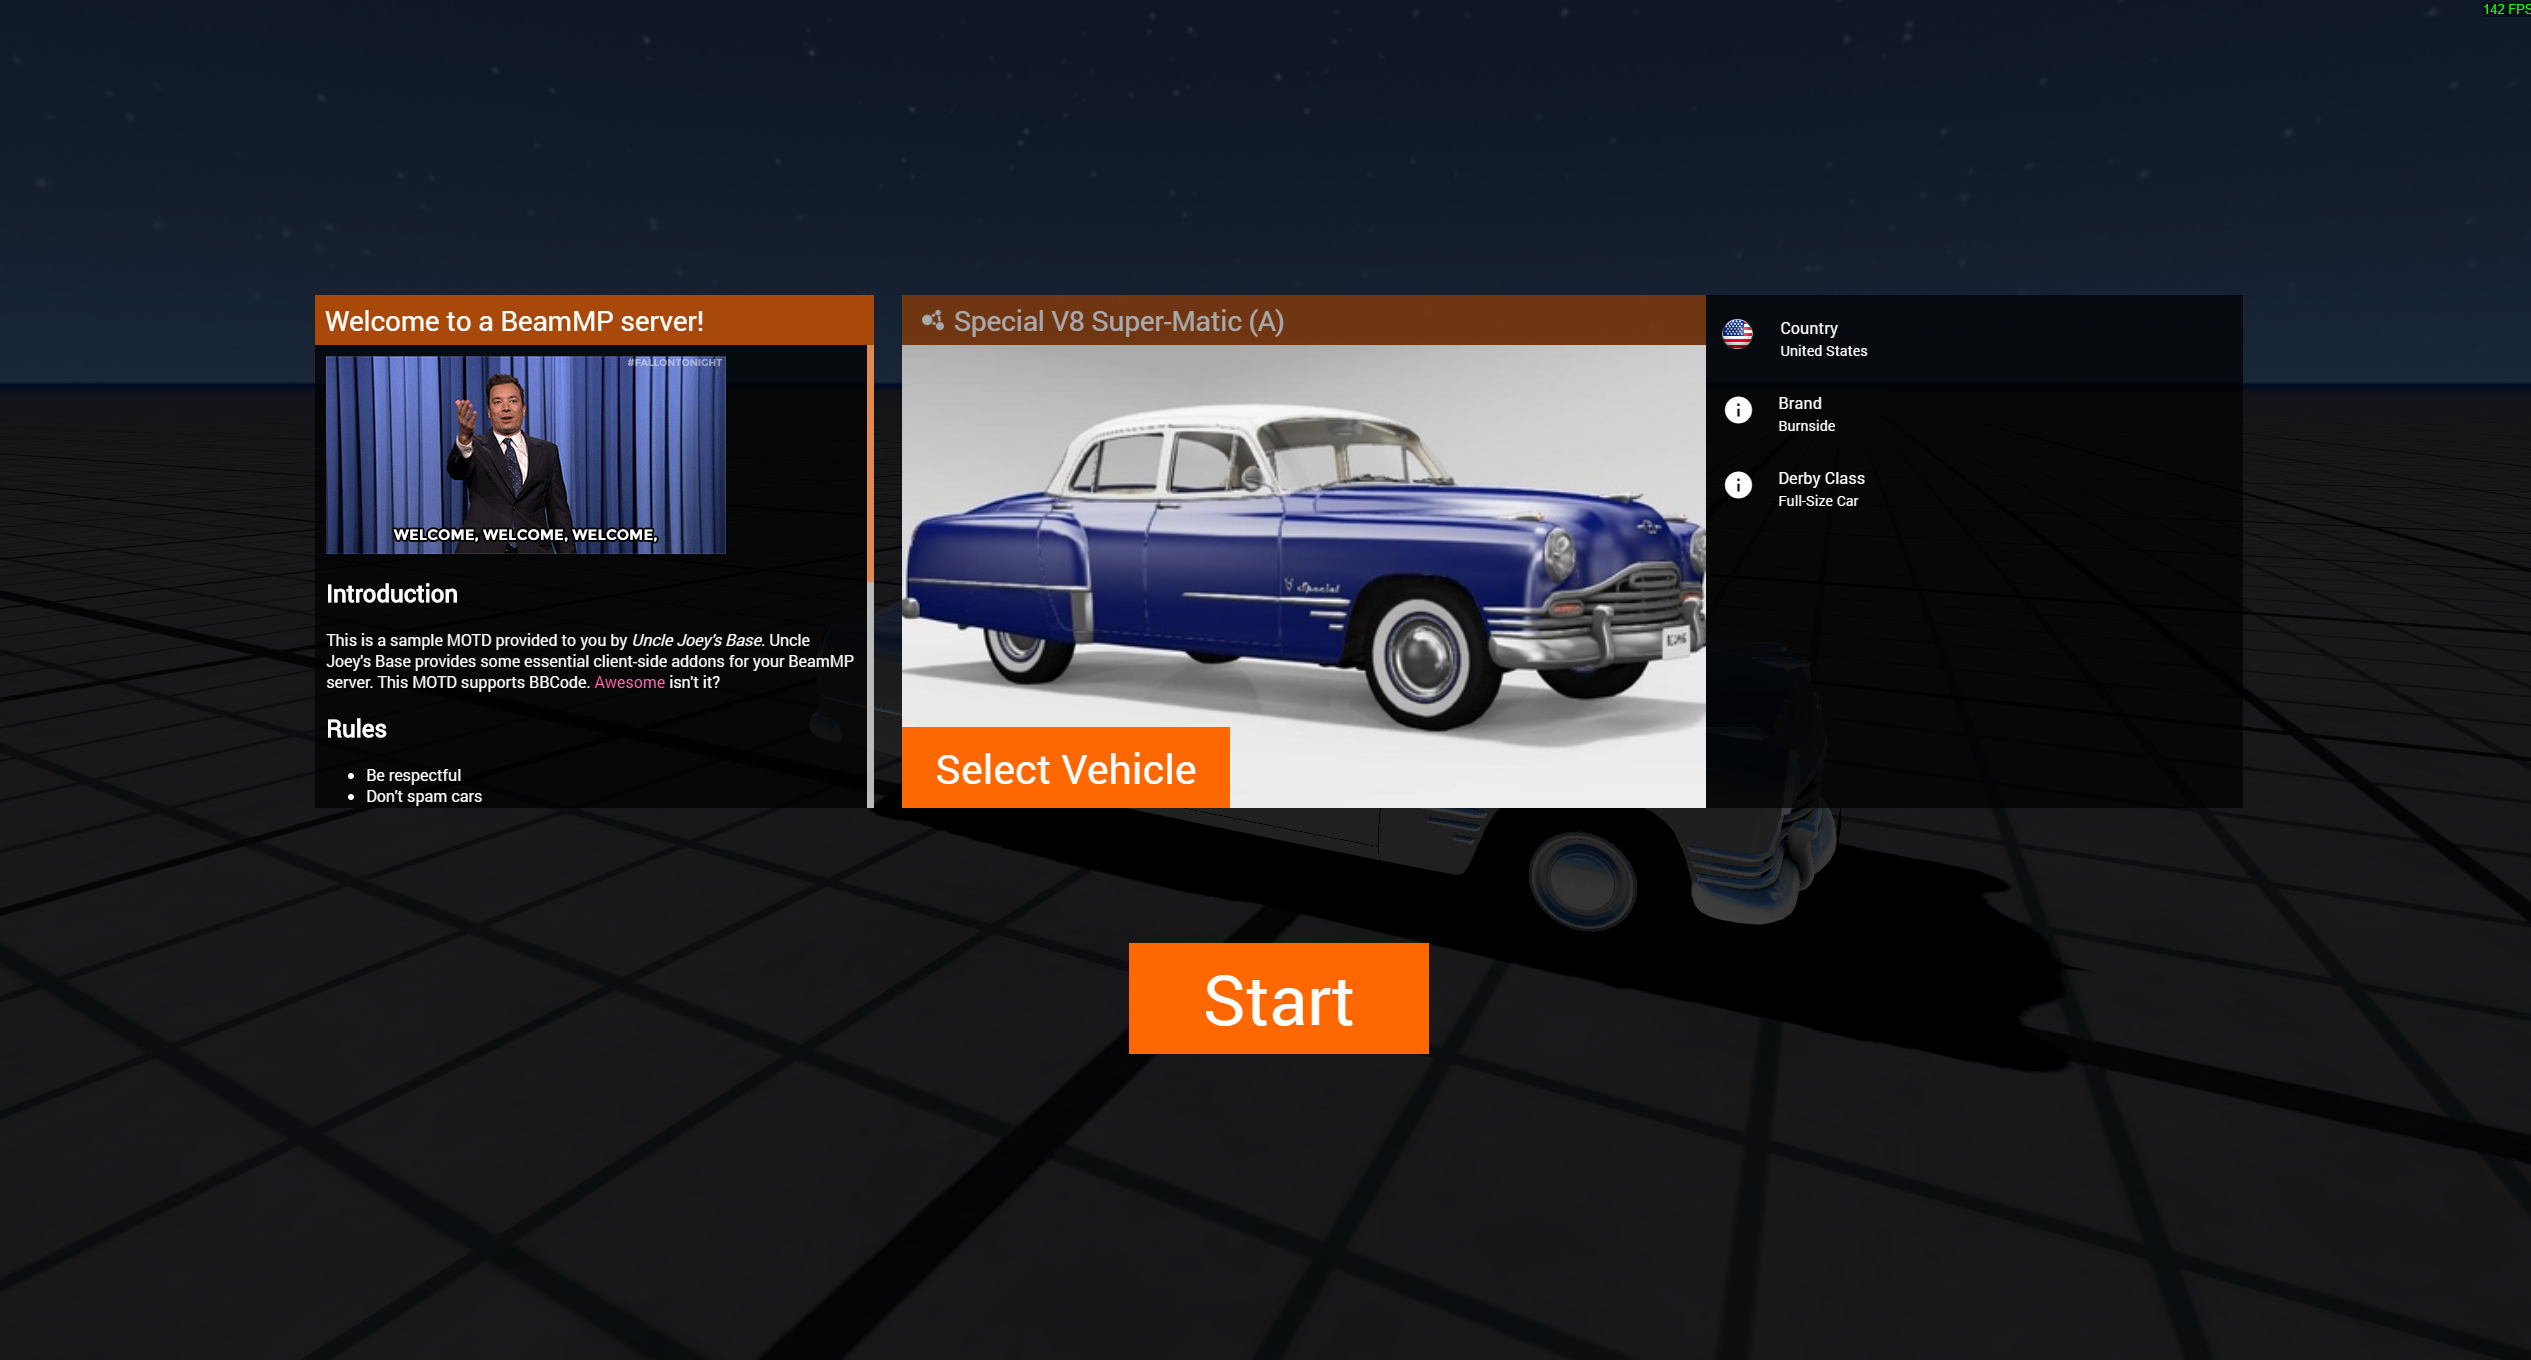Screen dimensions: 2531x1360
Task: Click the Welcome to a BeamMP server header
Action: [514, 321]
